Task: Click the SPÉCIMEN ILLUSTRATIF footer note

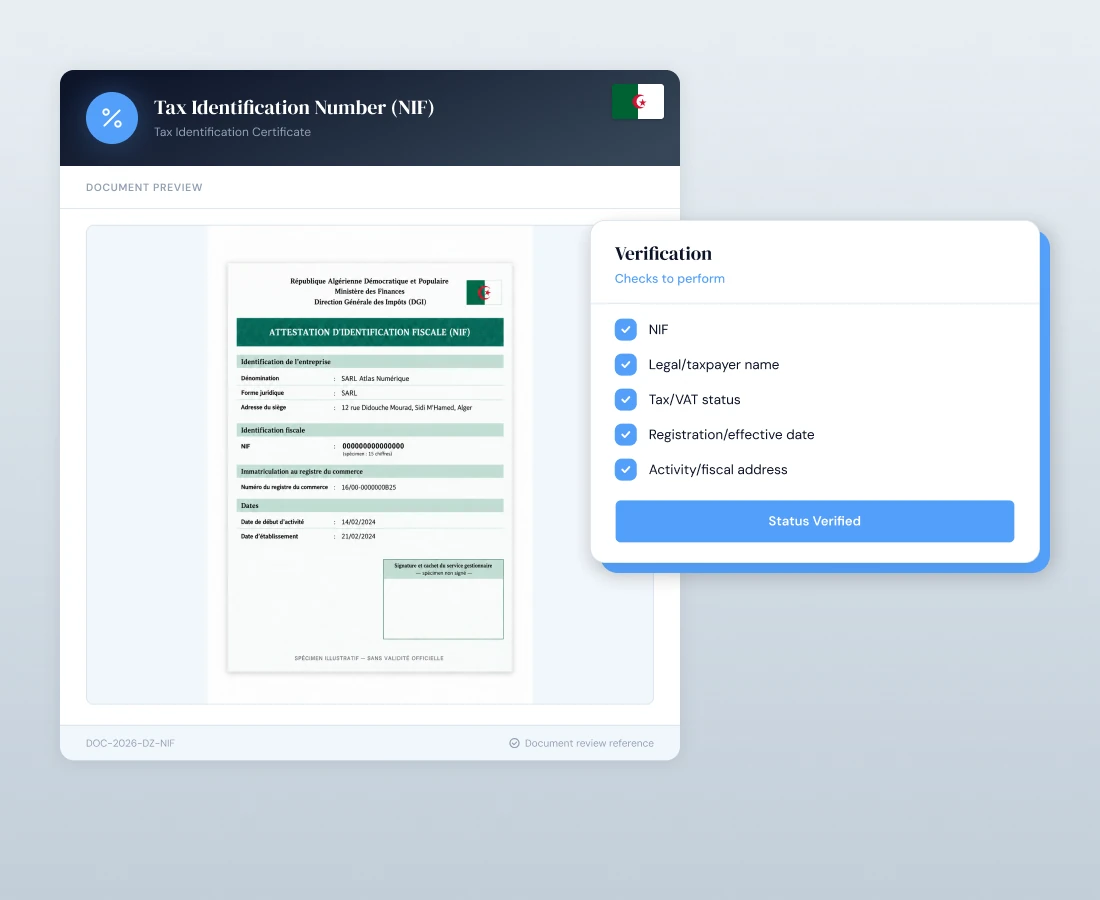Action: pos(369,658)
